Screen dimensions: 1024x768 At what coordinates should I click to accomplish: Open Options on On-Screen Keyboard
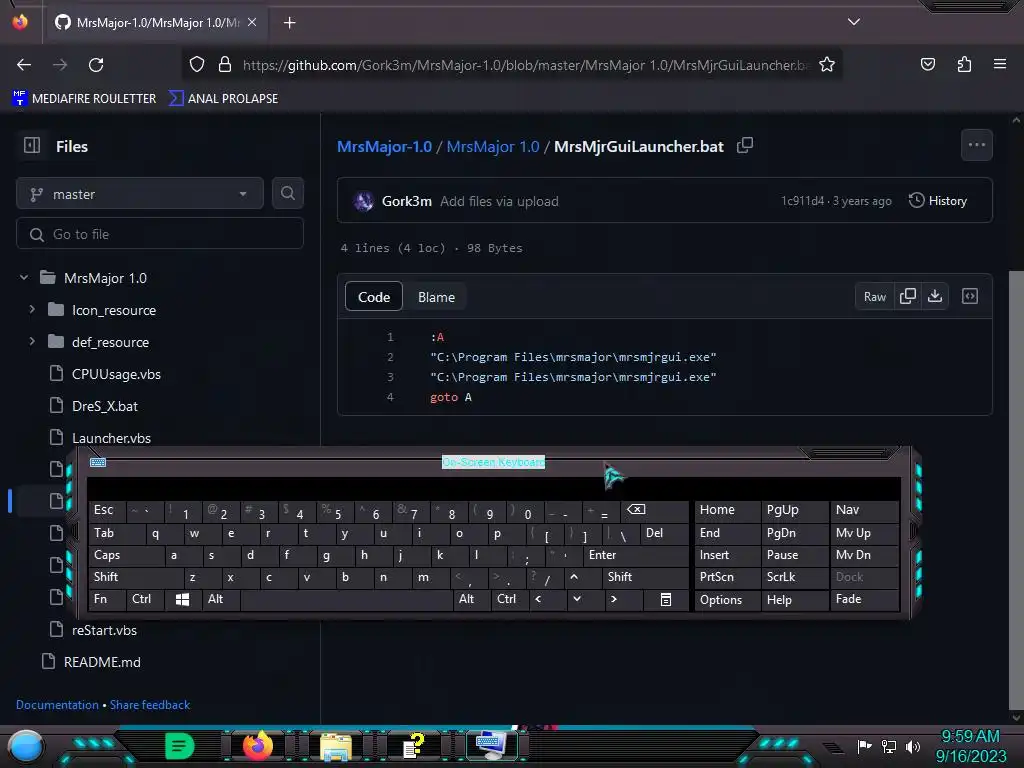(x=727, y=600)
